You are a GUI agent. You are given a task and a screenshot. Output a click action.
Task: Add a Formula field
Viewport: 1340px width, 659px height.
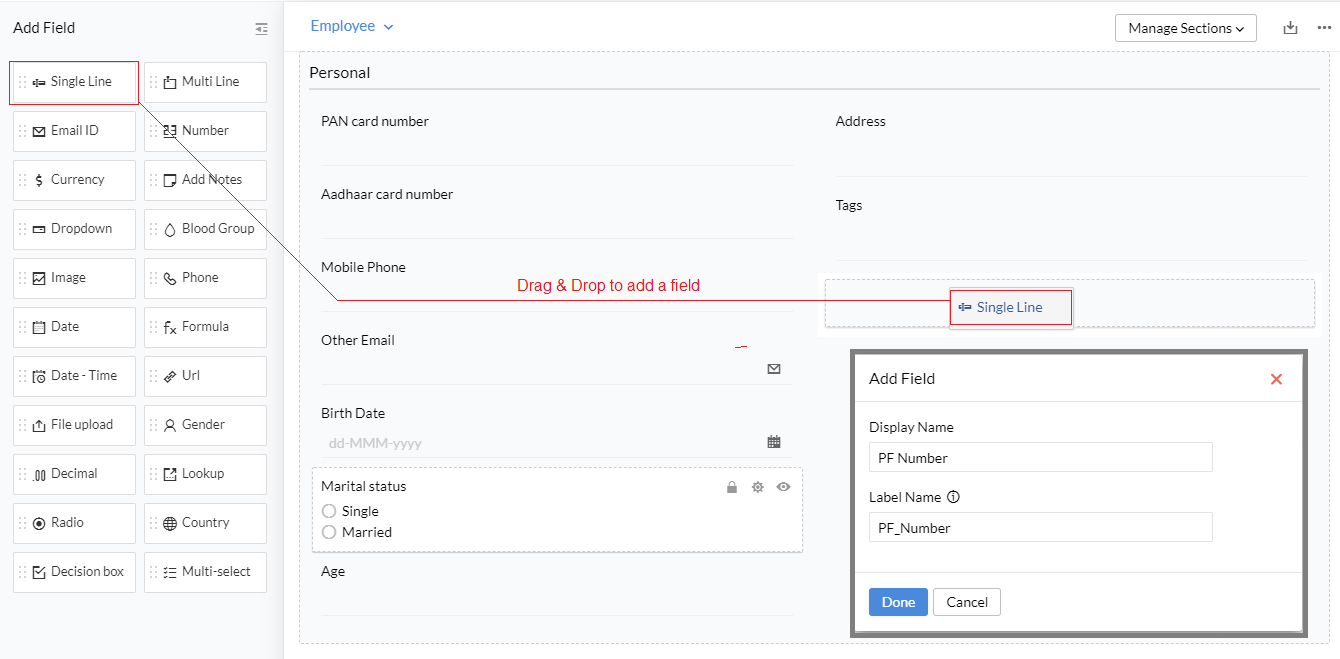[205, 327]
